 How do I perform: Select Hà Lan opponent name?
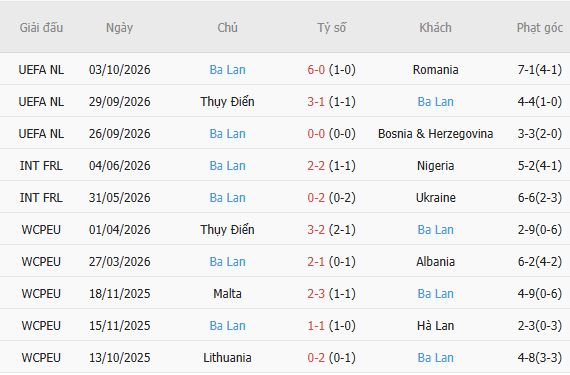(x=435, y=325)
